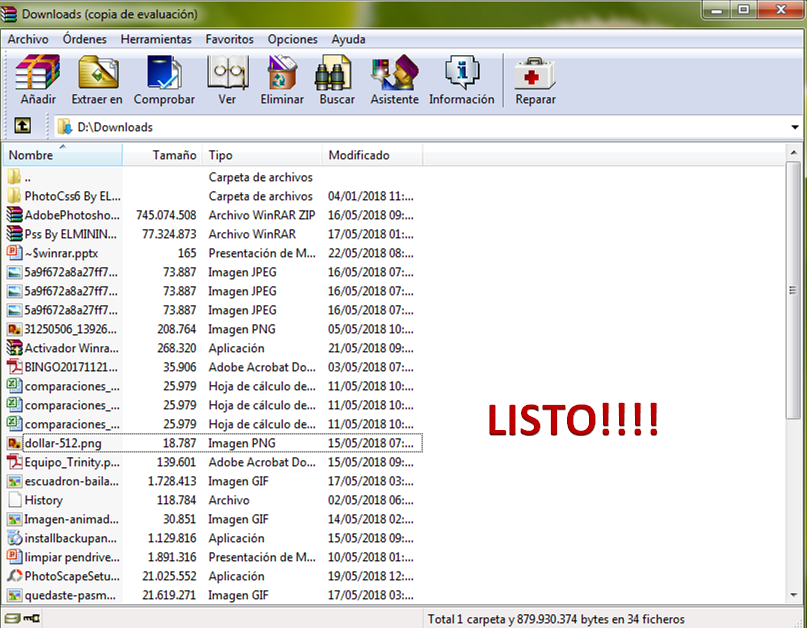This screenshot has height=628, width=807.
Task: Click the 19/05/2018 12:... modified date
Action: (371, 576)
